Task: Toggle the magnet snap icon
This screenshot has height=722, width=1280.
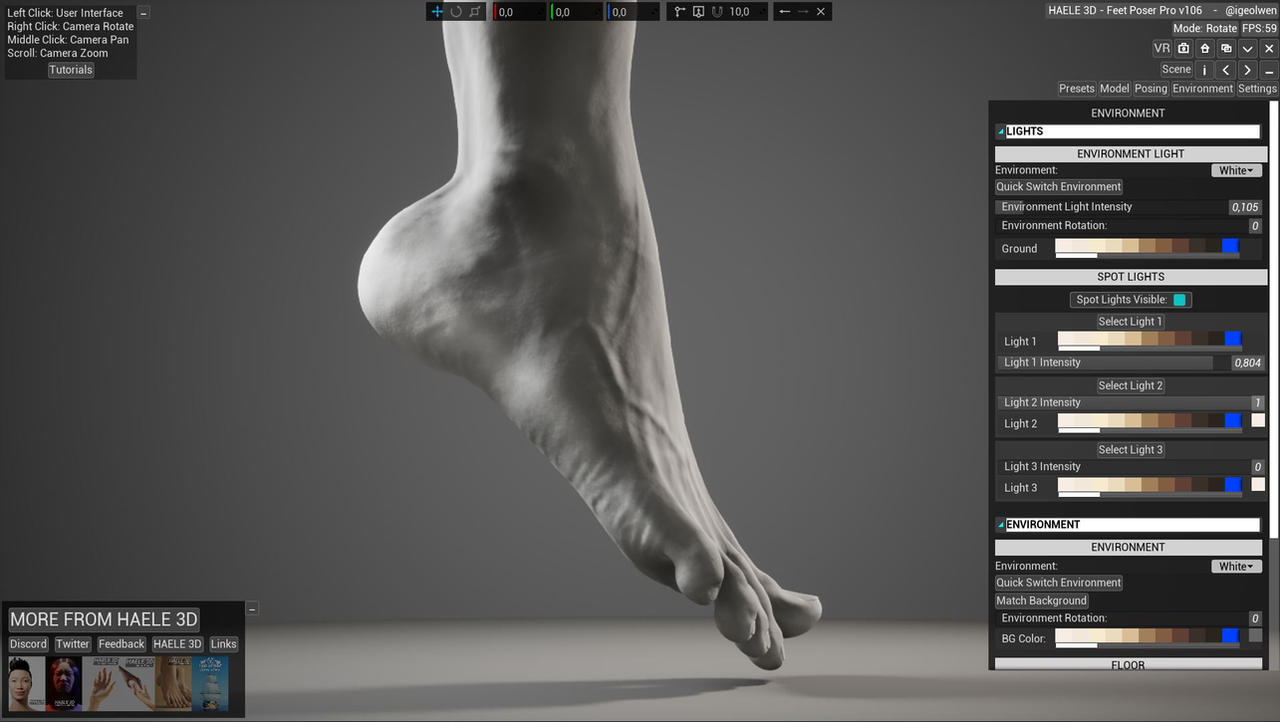Action: [x=717, y=12]
